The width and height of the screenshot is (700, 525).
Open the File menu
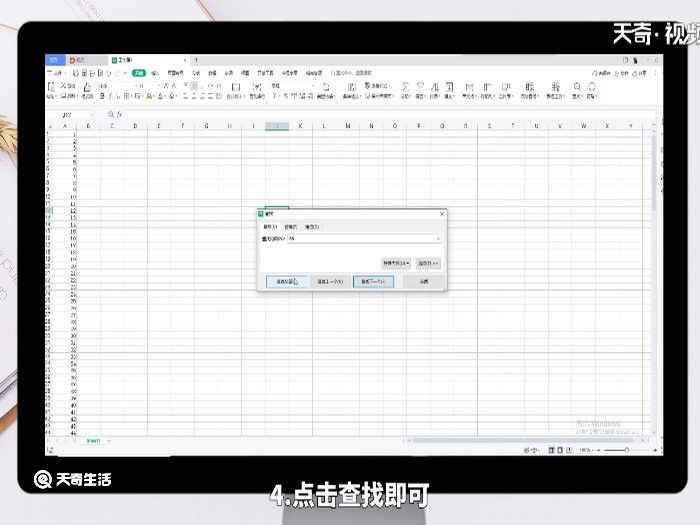(x=57, y=73)
